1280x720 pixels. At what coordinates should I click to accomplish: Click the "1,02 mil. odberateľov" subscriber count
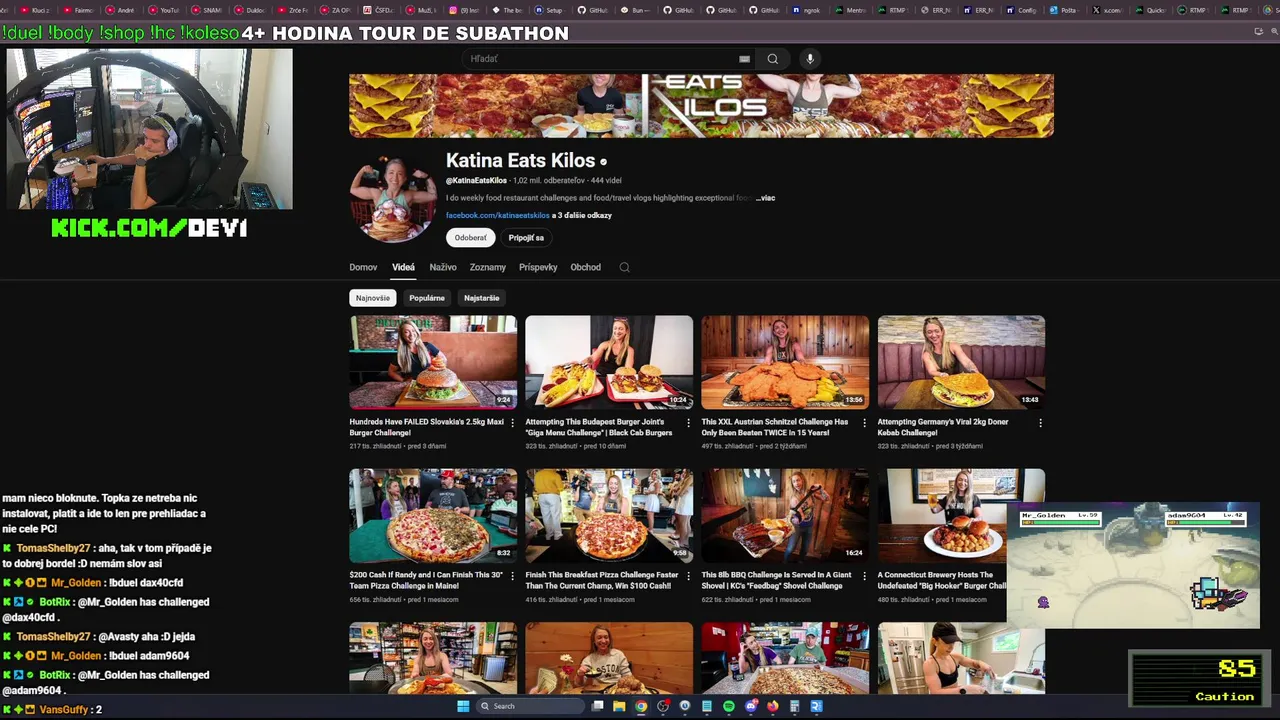point(549,181)
